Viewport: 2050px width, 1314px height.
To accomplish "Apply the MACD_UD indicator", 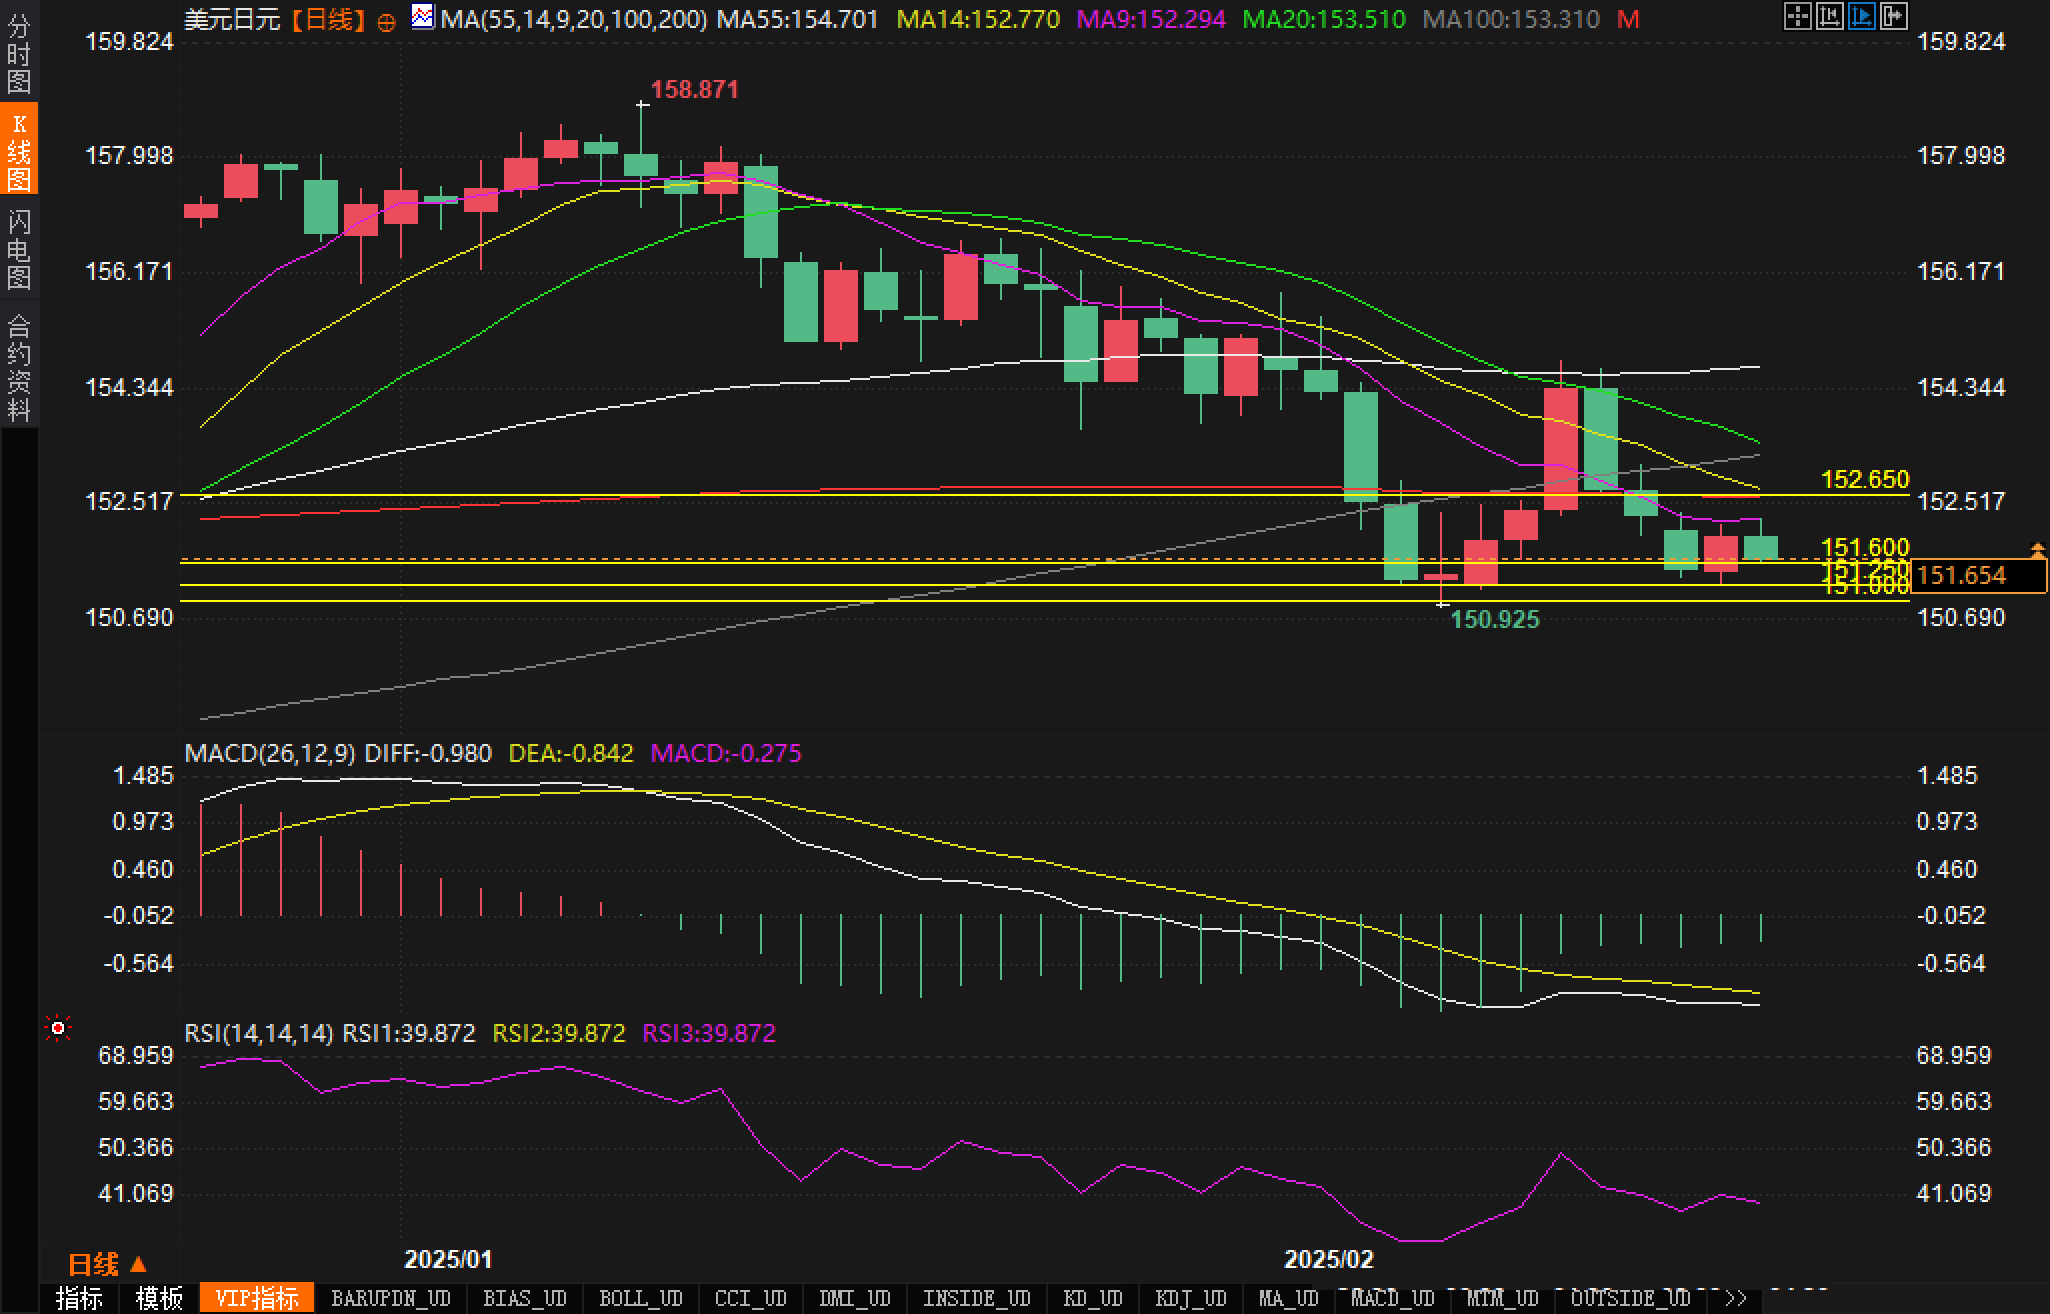I will (1393, 1298).
